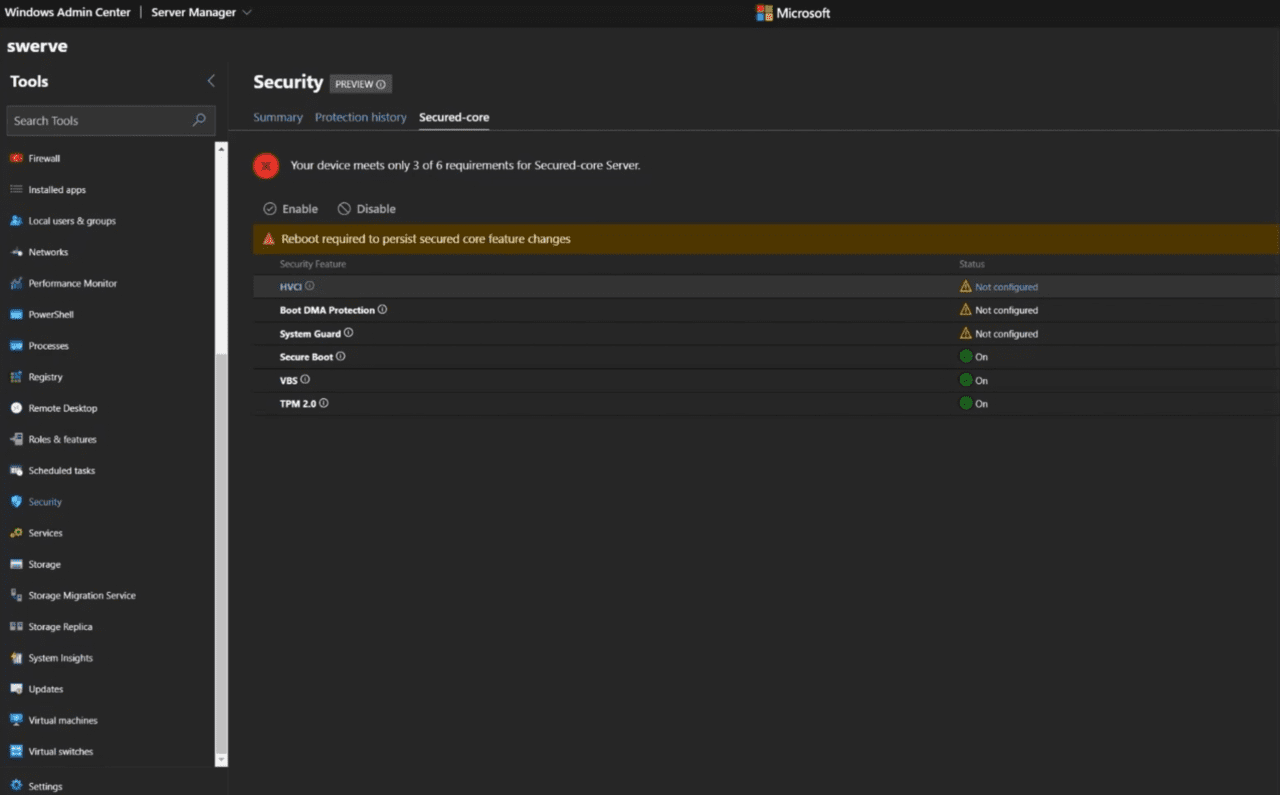
Task: Select the Storage icon
Action: click(16, 564)
